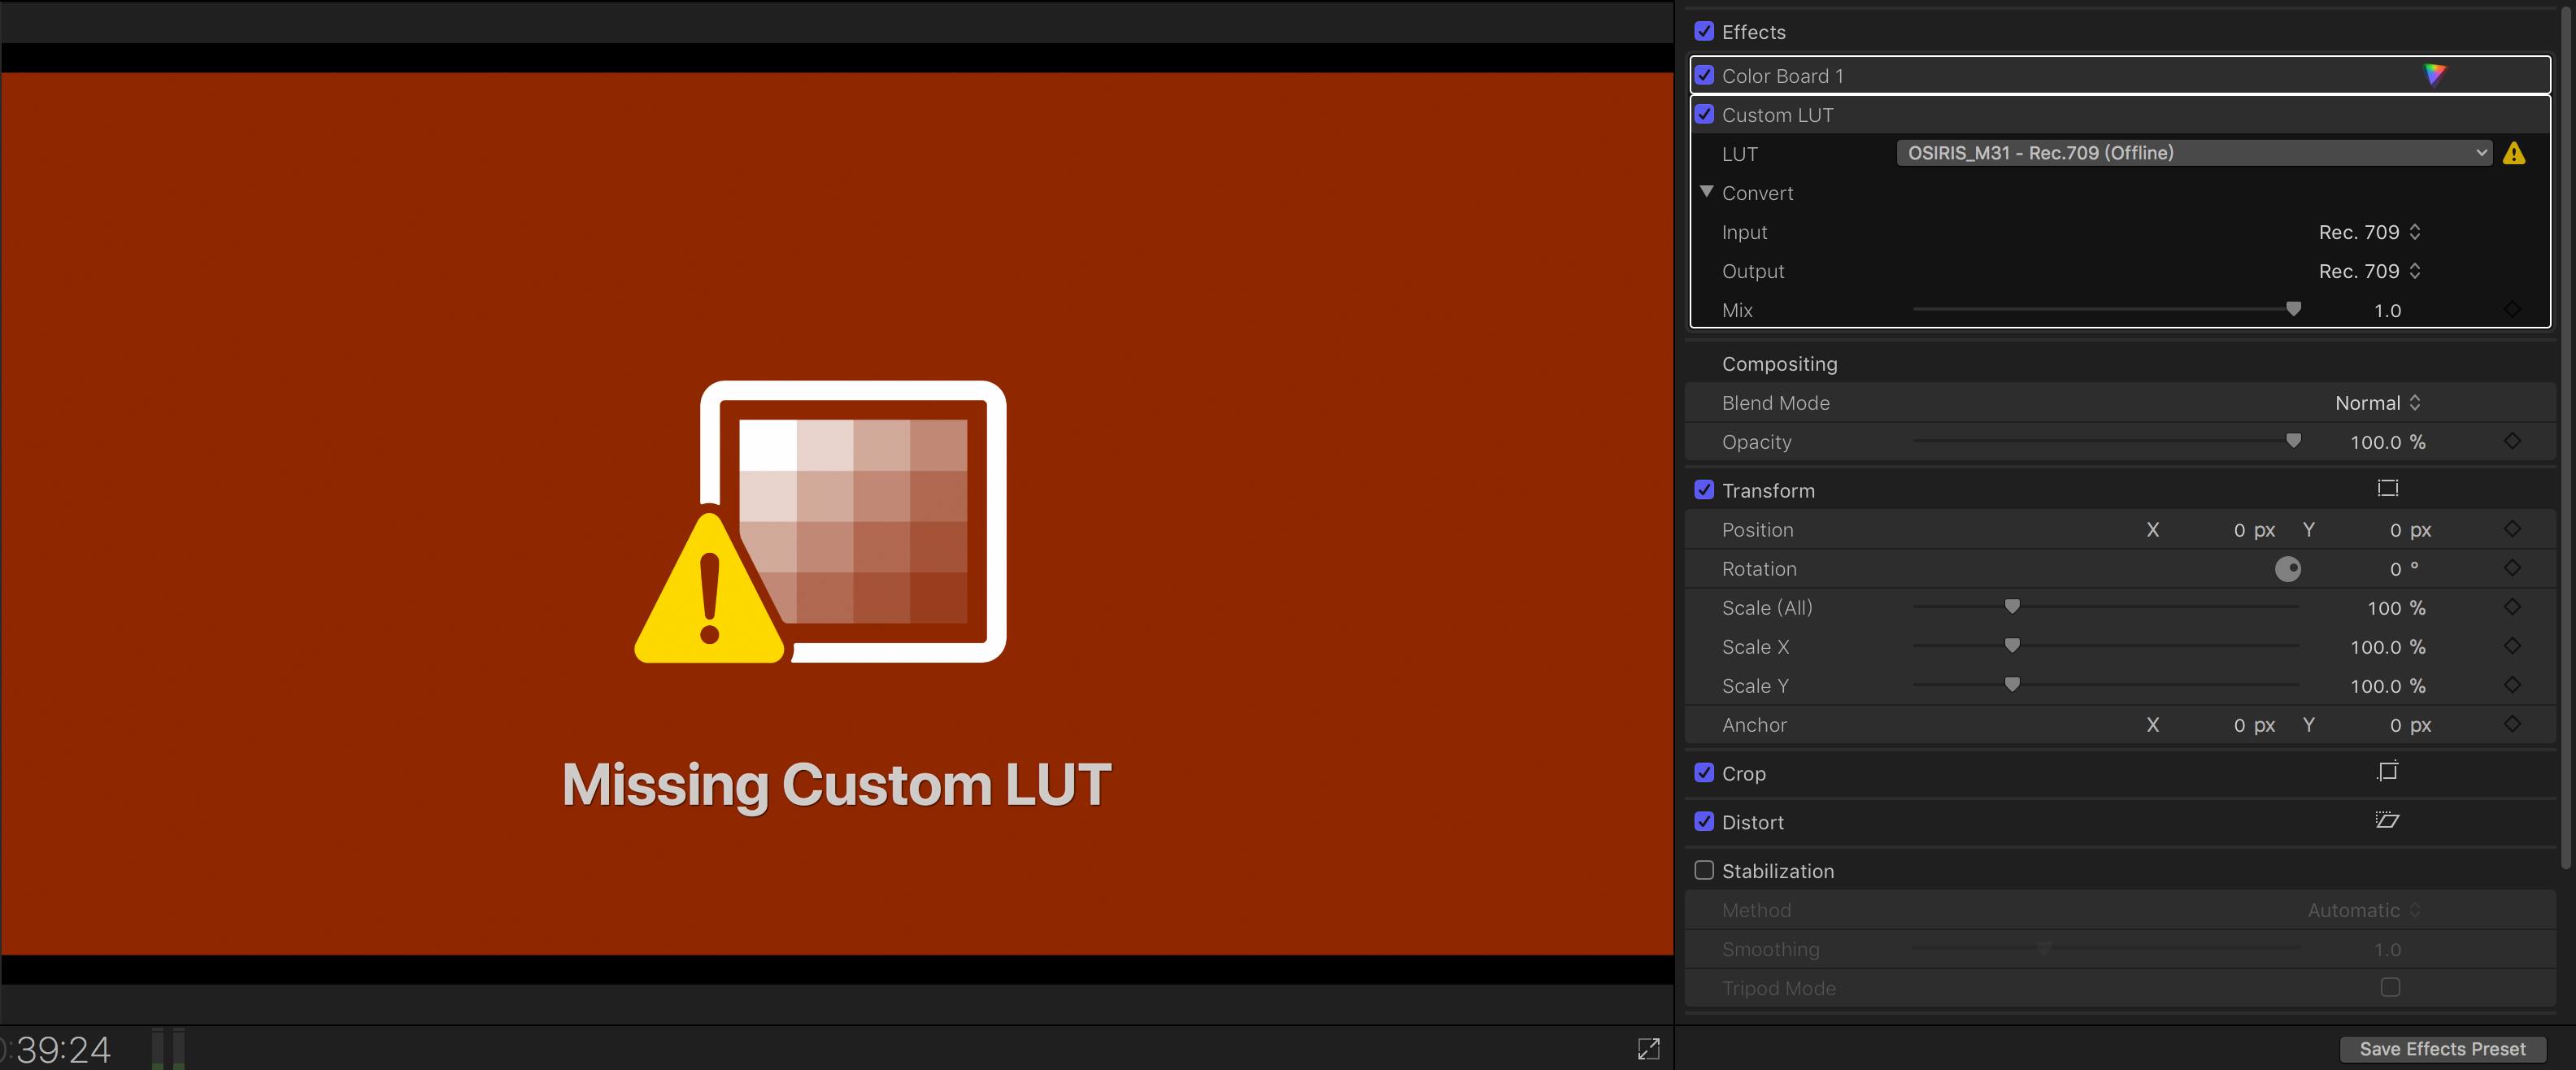
Task: Open the Blend Mode Normal popup
Action: pos(2377,402)
